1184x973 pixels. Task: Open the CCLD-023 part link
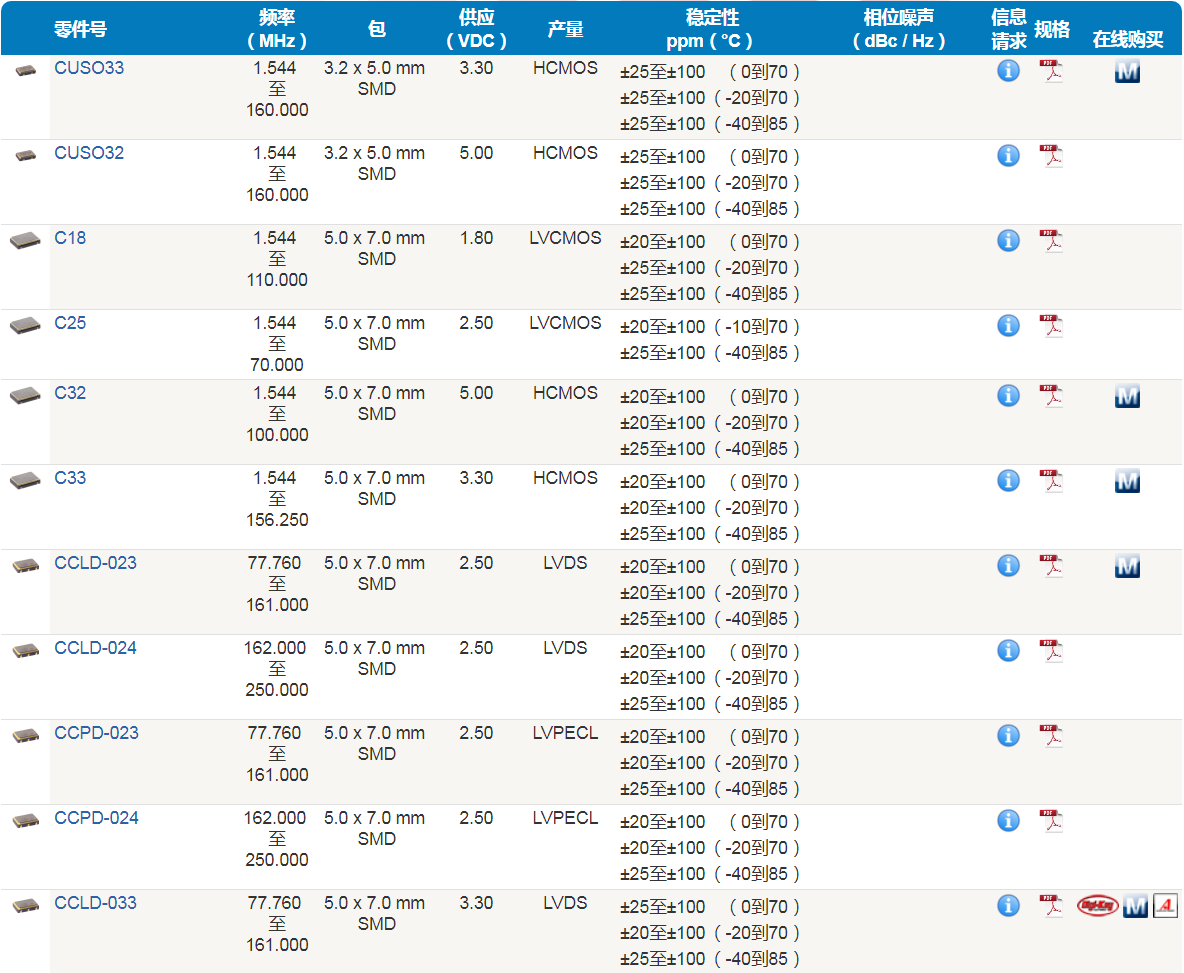95,563
